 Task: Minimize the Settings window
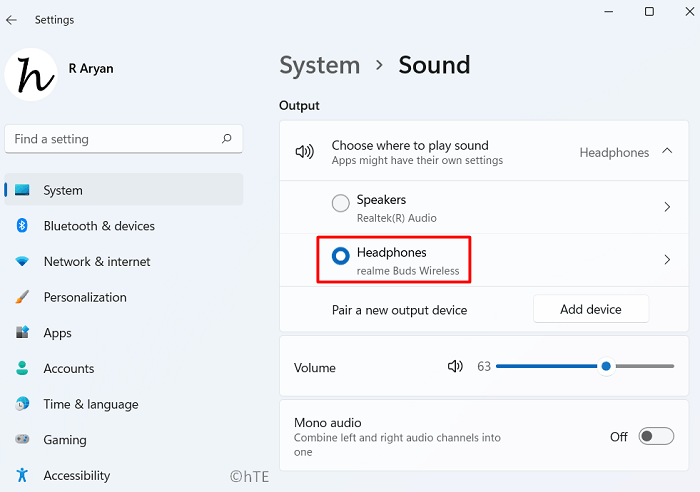[608, 12]
